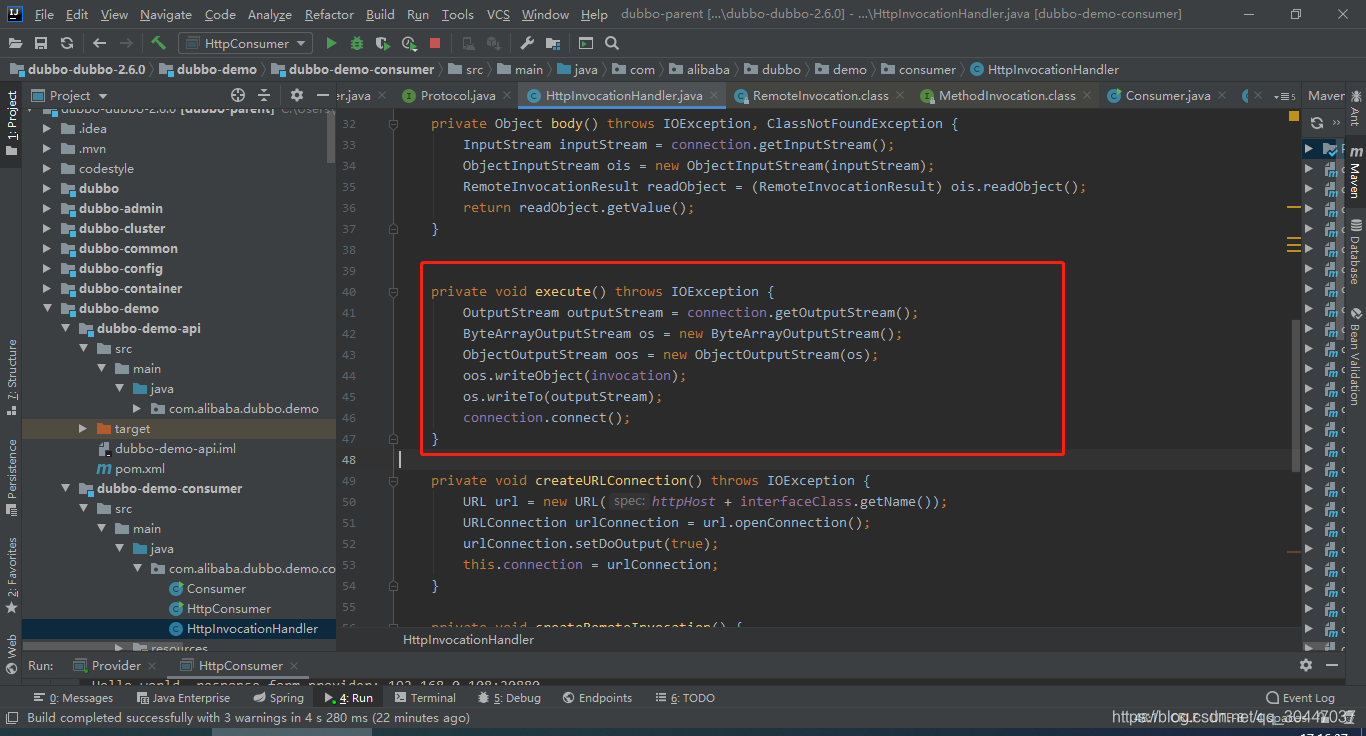This screenshot has height=736, width=1366.
Task: Run with coverage using the shield icon
Action: click(383, 43)
